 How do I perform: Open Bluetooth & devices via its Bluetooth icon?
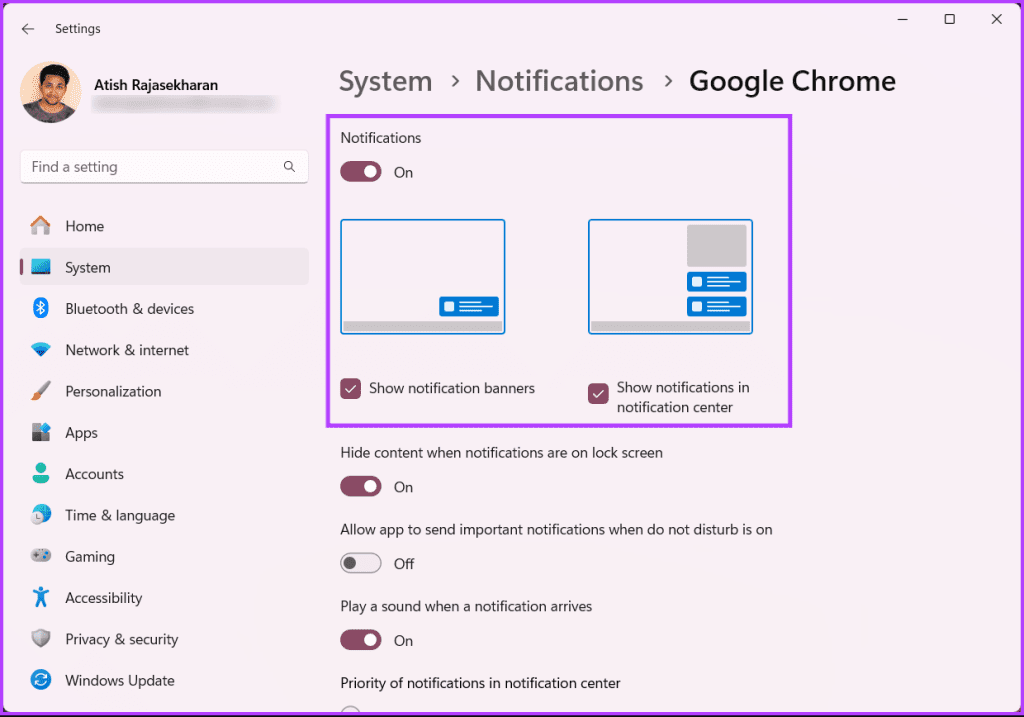40,308
